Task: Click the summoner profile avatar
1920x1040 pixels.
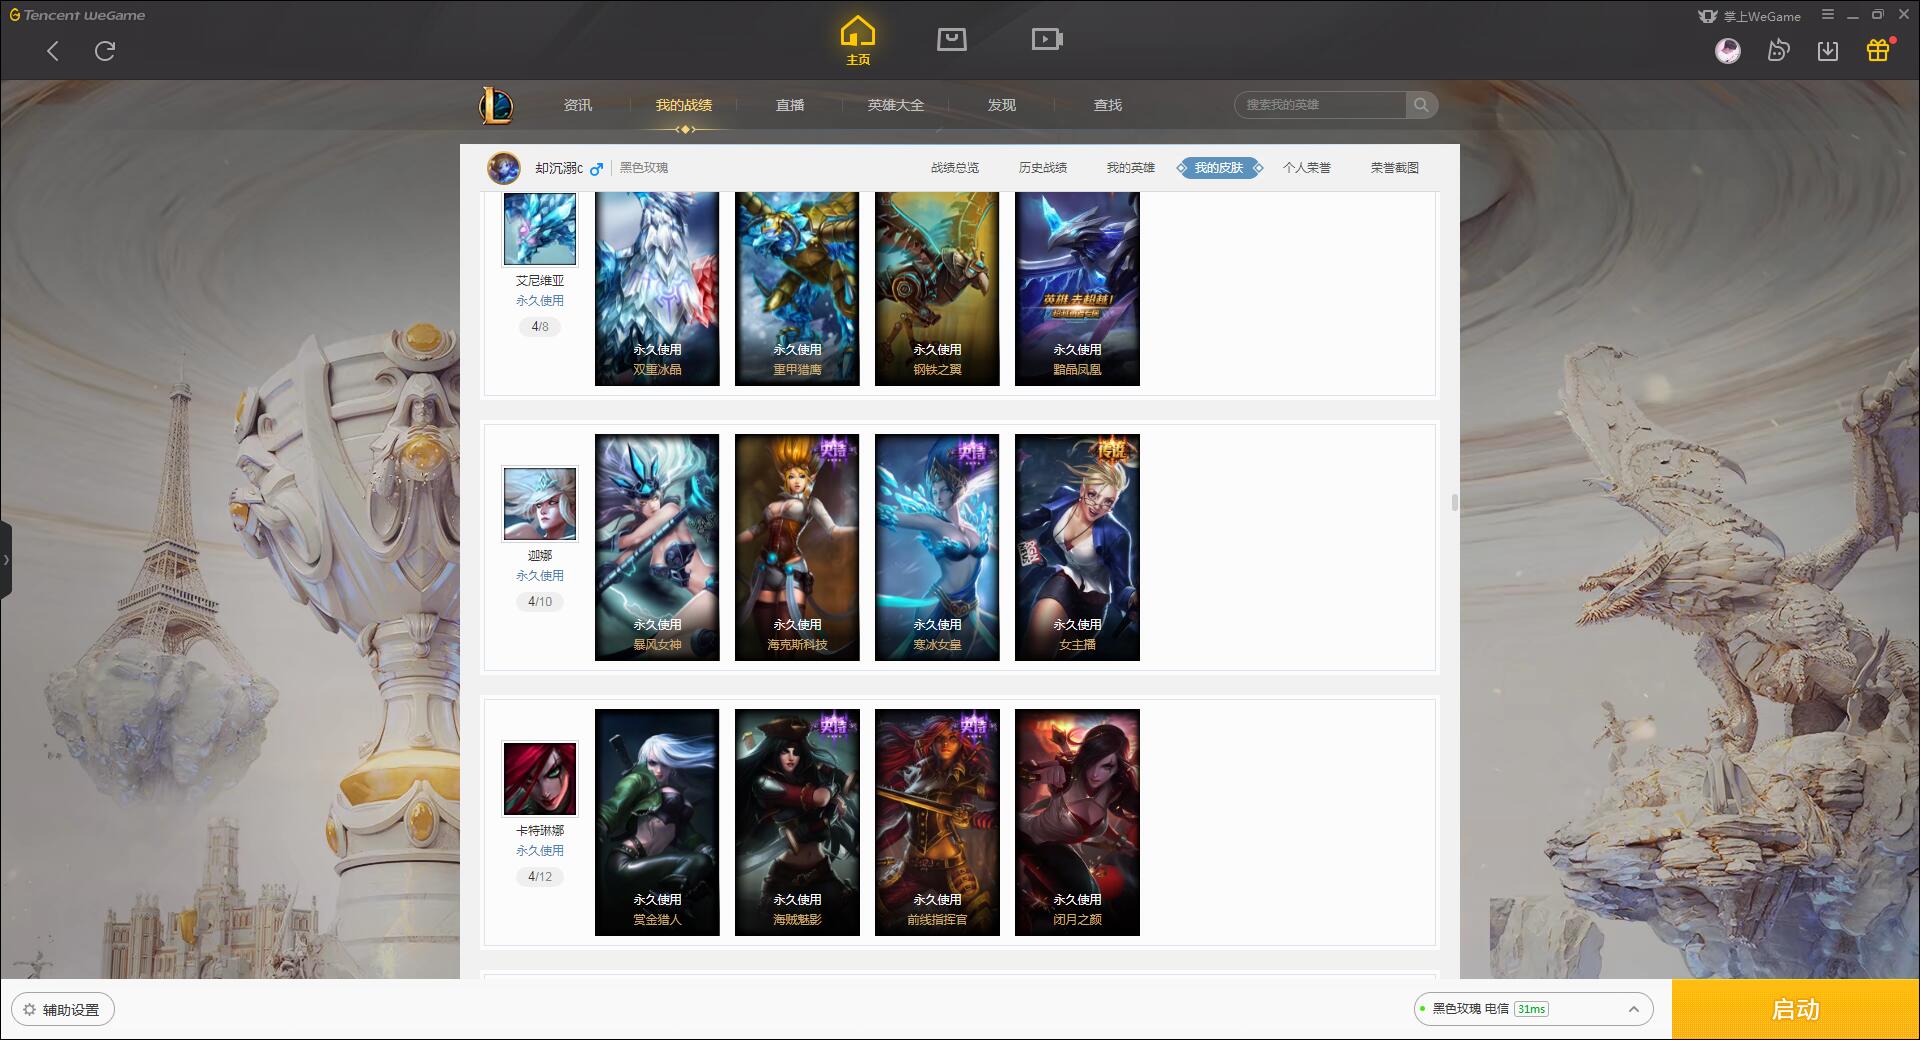Action: [504, 168]
